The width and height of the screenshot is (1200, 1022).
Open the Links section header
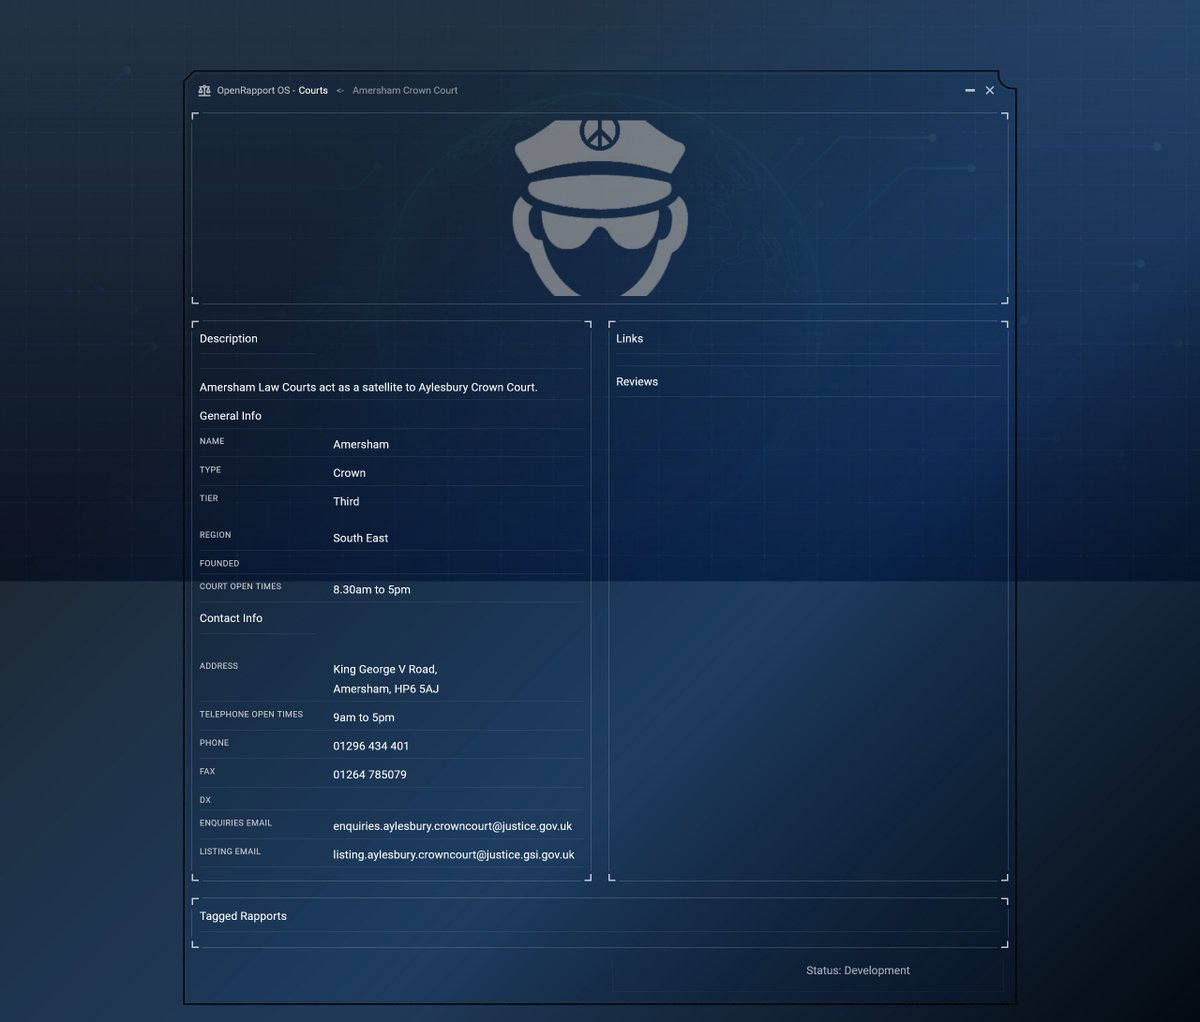[x=630, y=338]
